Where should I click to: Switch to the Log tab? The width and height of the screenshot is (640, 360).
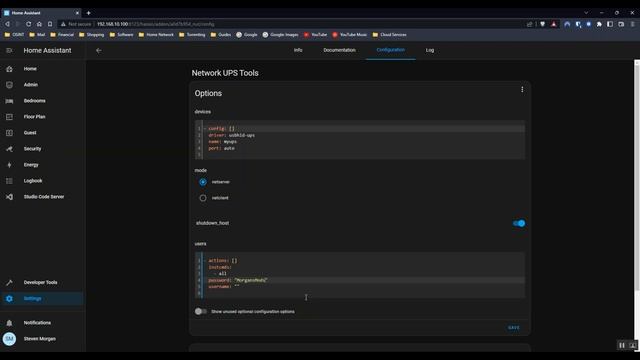click(x=430, y=50)
